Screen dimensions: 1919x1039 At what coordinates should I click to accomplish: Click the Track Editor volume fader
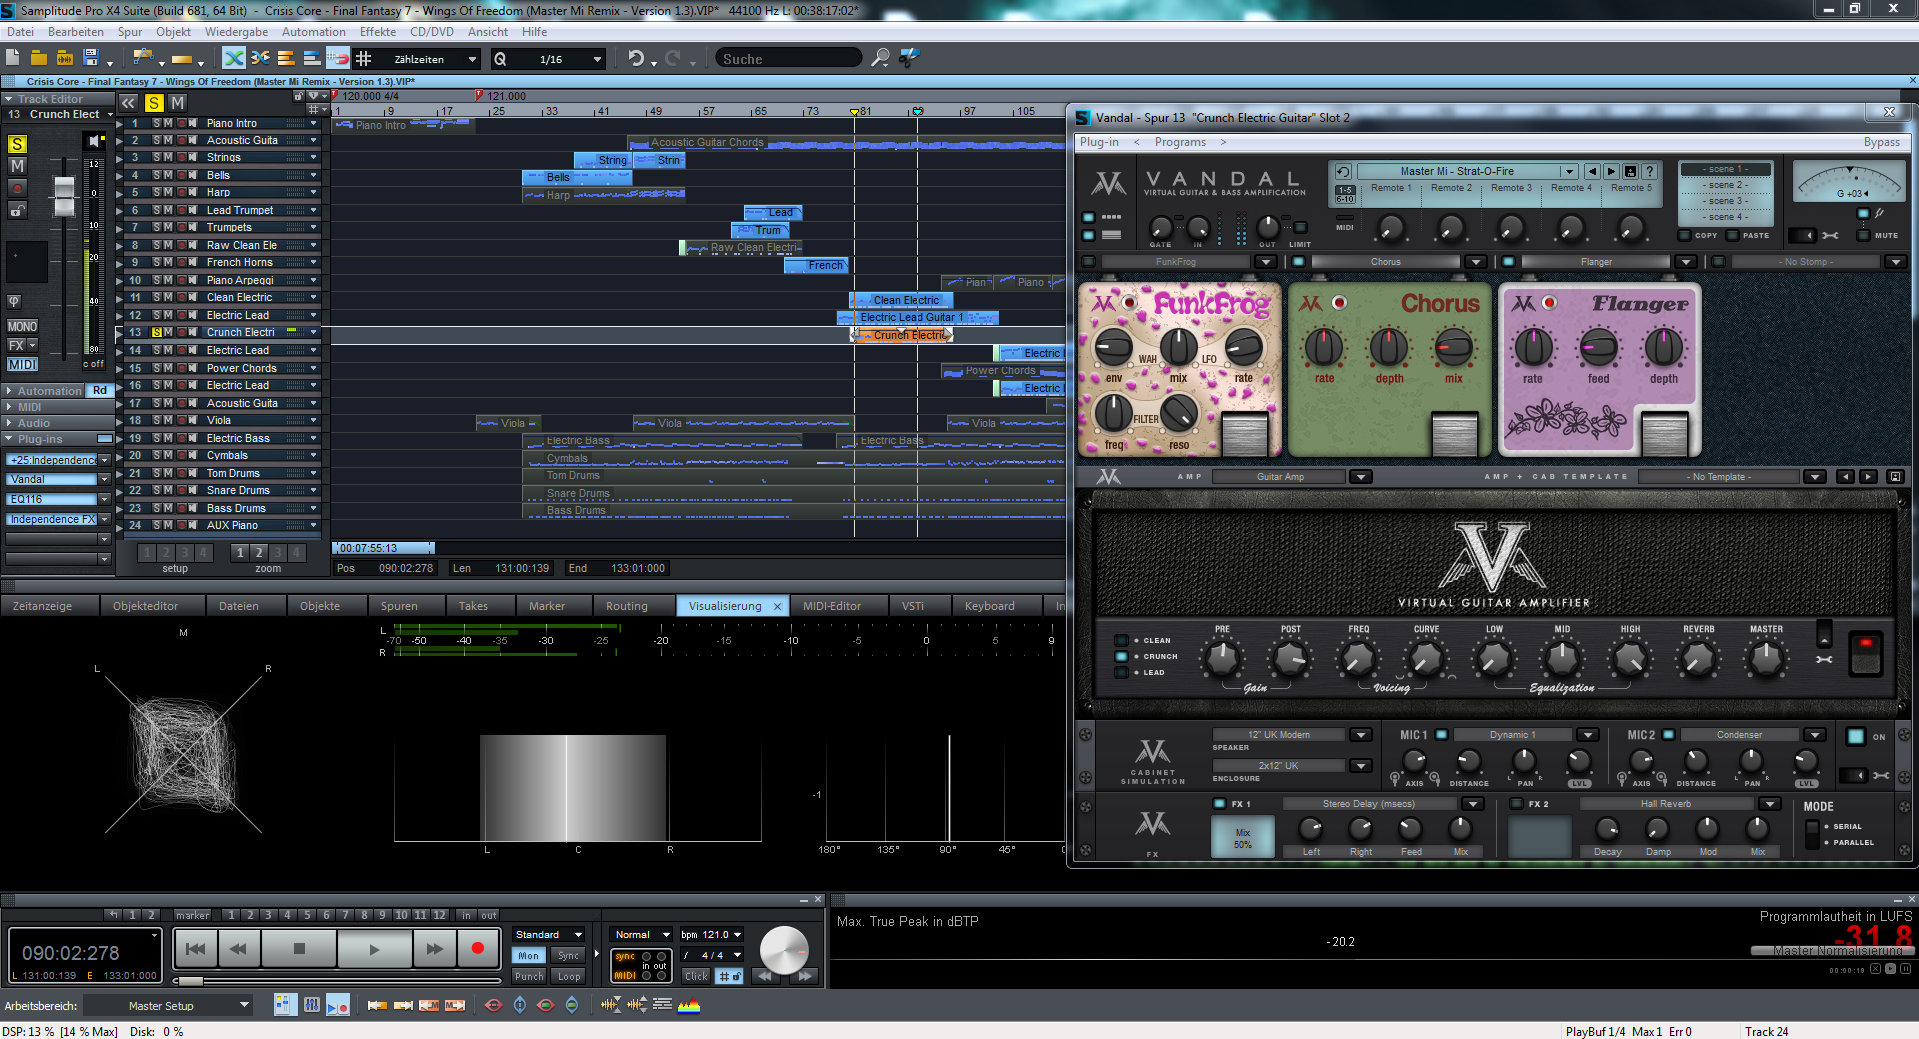(x=64, y=195)
